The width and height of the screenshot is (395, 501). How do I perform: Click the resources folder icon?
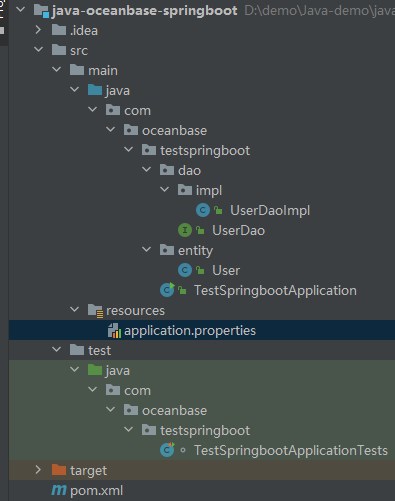click(x=95, y=311)
